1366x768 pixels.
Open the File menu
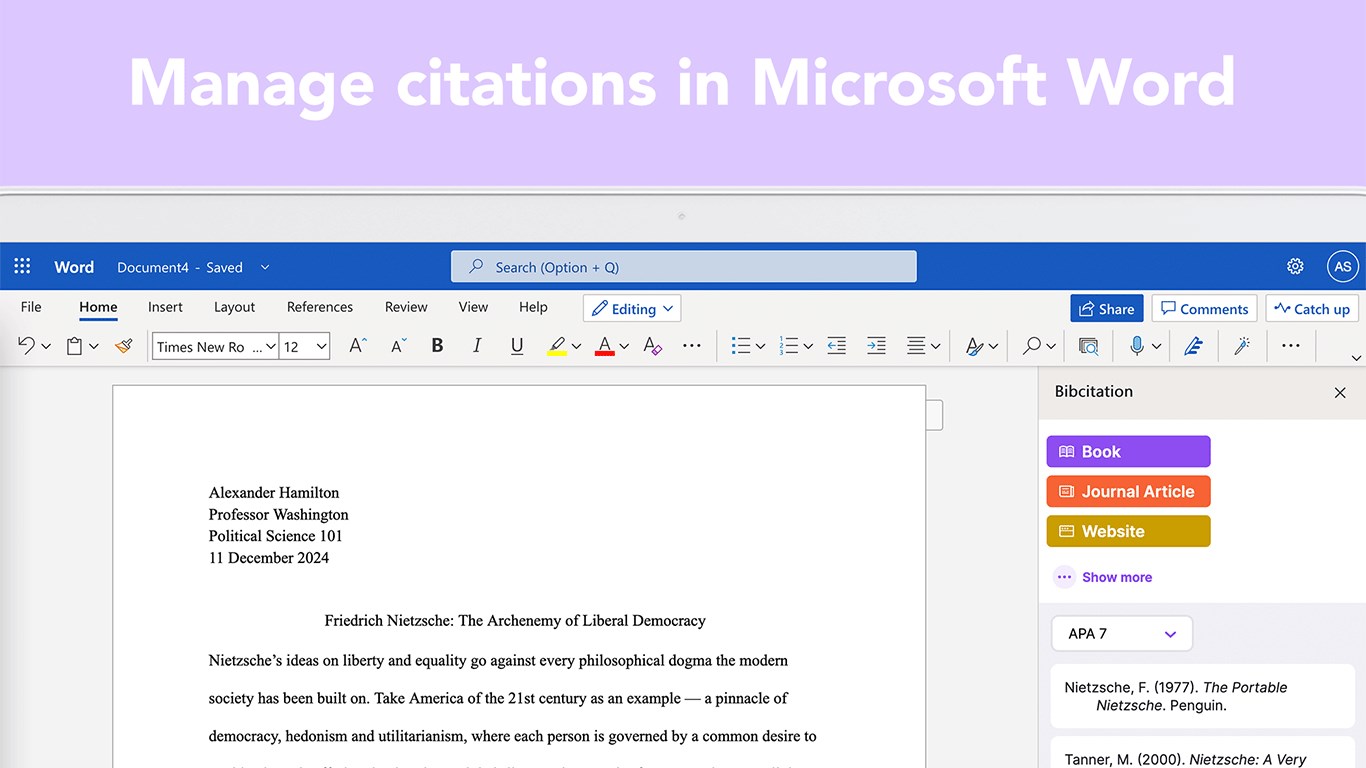tap(31, 307)
